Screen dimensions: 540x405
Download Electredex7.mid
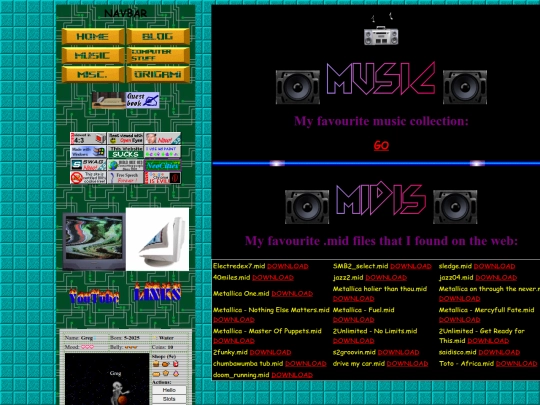point(288,266)
